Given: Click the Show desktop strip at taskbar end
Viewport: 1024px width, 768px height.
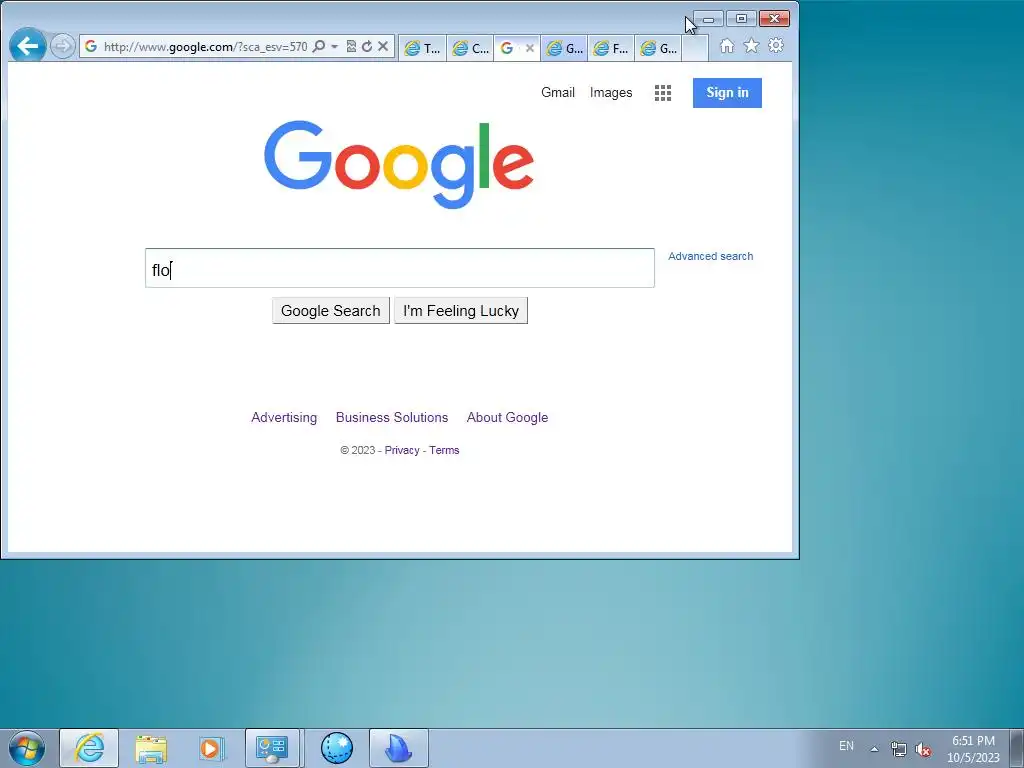Looking at the screenshot, I should pos(1017,749).
